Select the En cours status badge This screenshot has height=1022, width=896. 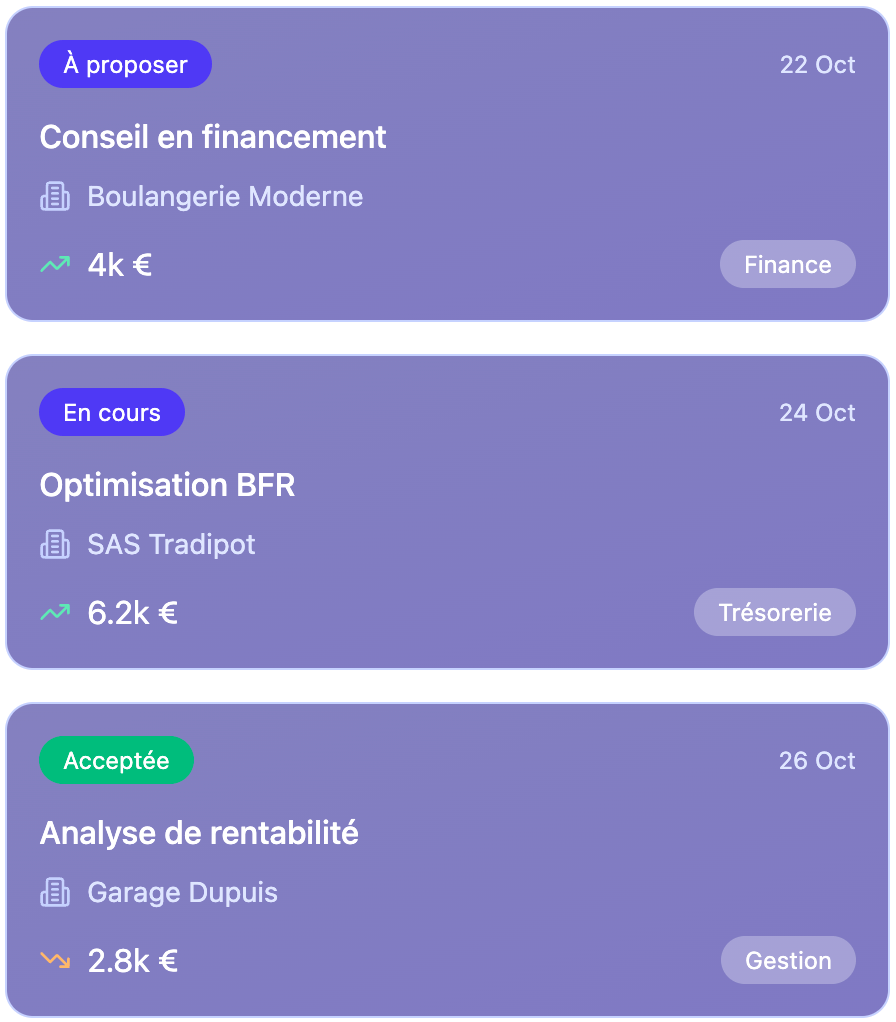(112, 413)
